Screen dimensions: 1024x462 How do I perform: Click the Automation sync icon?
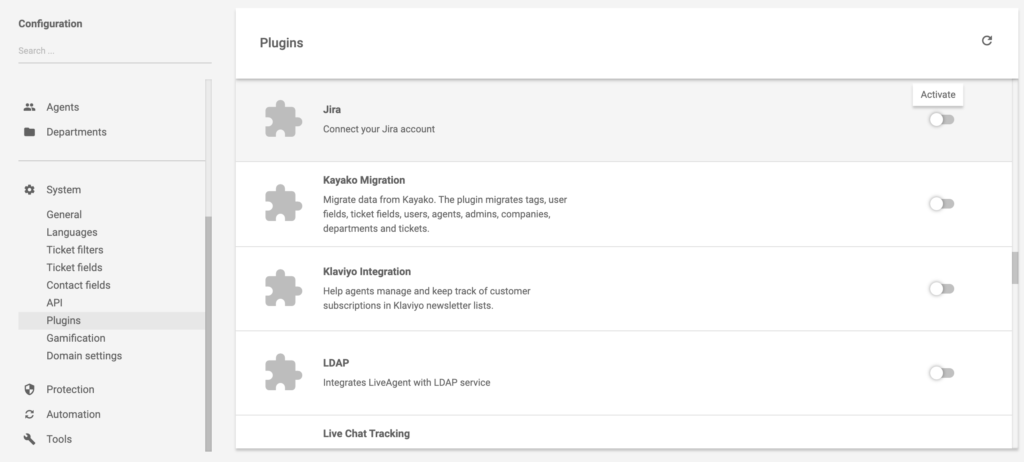click(29, 414)
